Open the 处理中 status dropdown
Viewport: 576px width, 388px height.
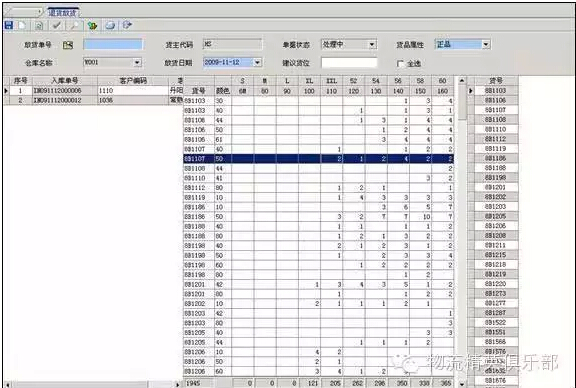click(x=372, y=44)
